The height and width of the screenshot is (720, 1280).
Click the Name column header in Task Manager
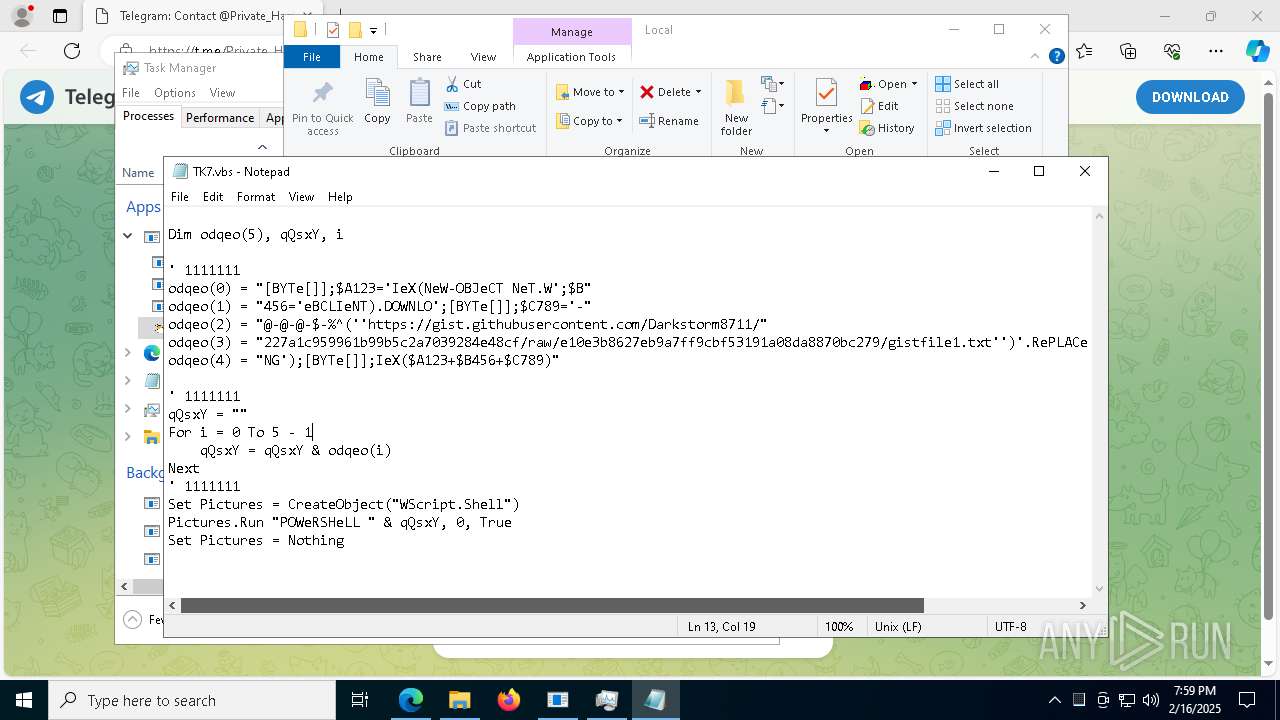click(x=138, y=172)
